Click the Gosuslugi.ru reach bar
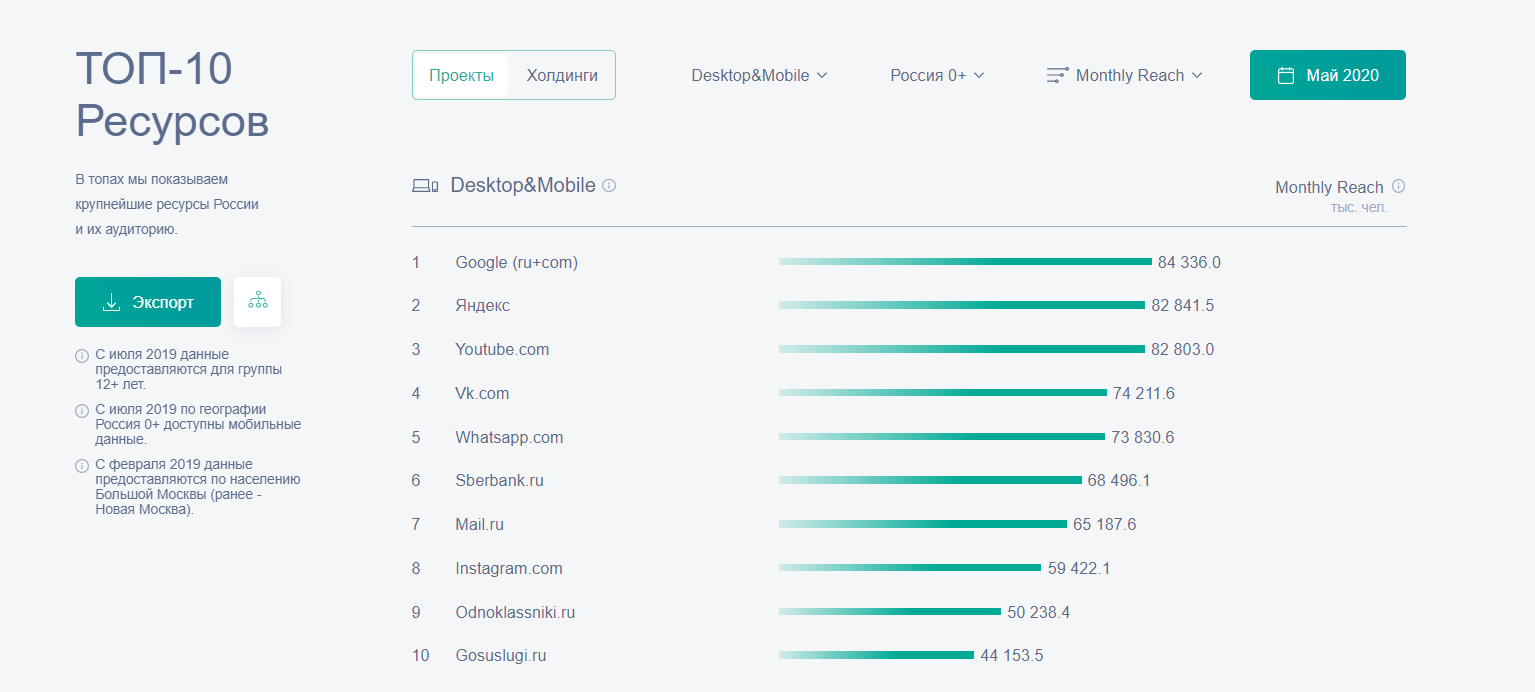The height and width of the screenshot is (692, 1535). 876,656
